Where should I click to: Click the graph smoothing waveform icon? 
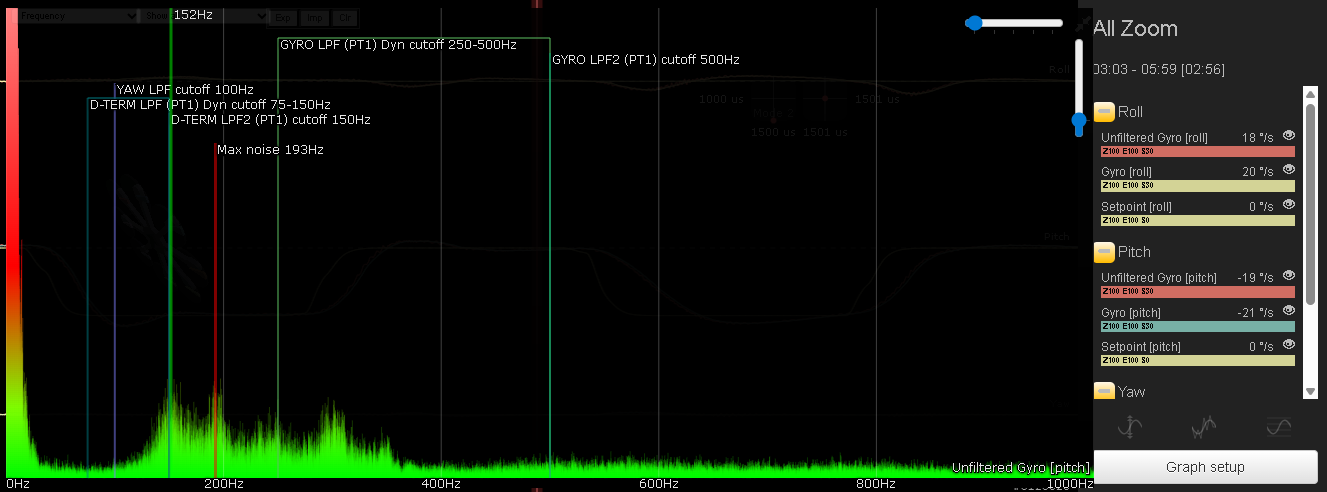pyautogui.click(x=1204, y=428)
